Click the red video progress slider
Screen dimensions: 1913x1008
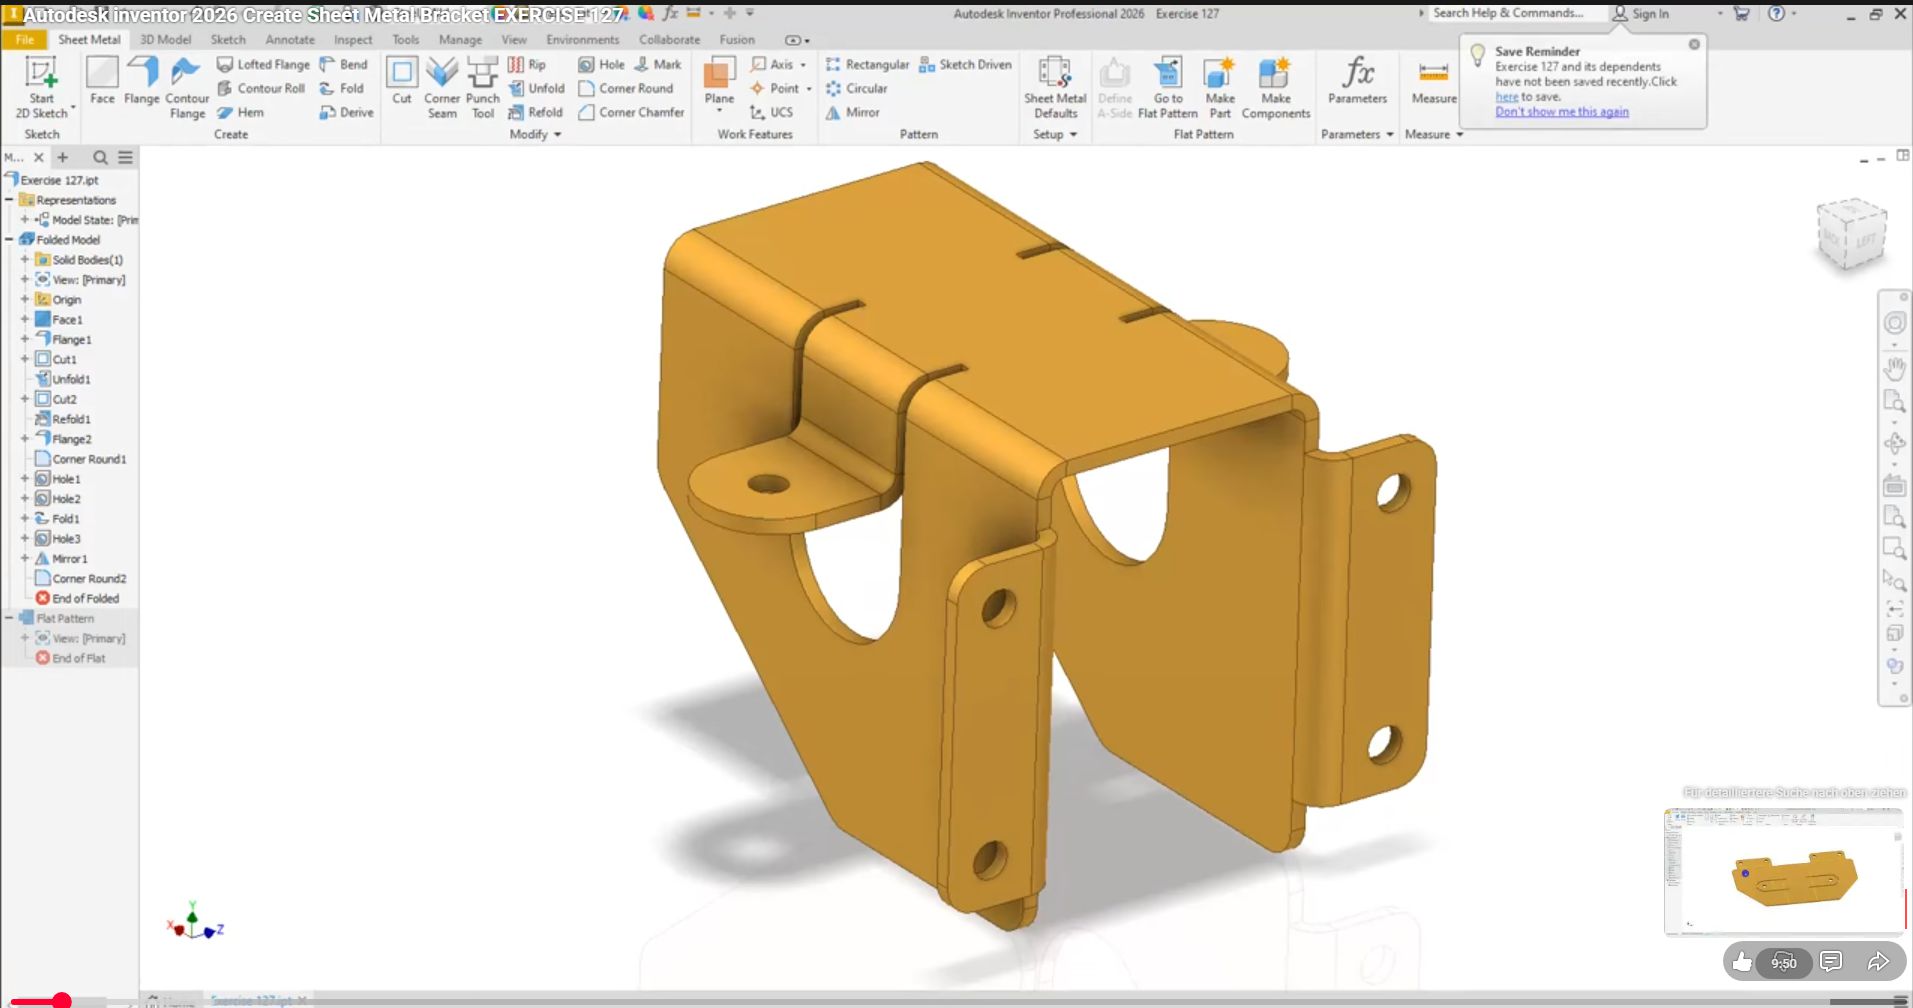(x=62, y=1000)
